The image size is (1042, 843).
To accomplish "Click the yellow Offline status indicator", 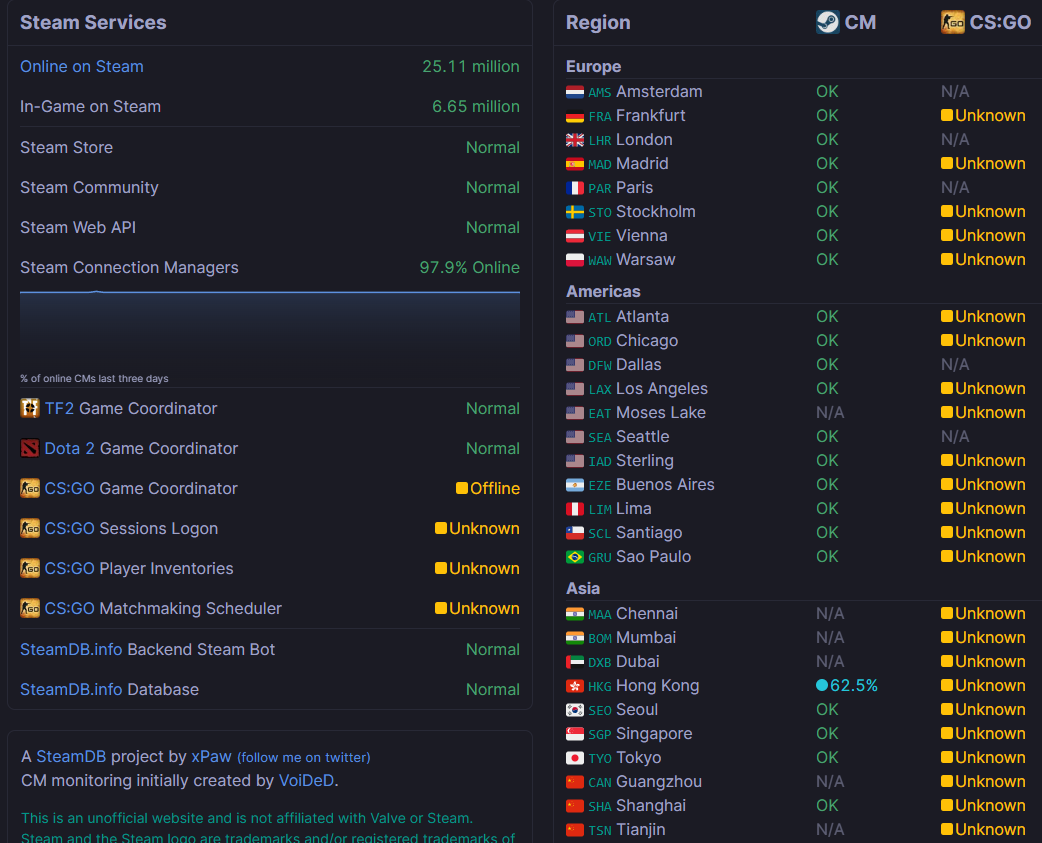I will [462, 488].
